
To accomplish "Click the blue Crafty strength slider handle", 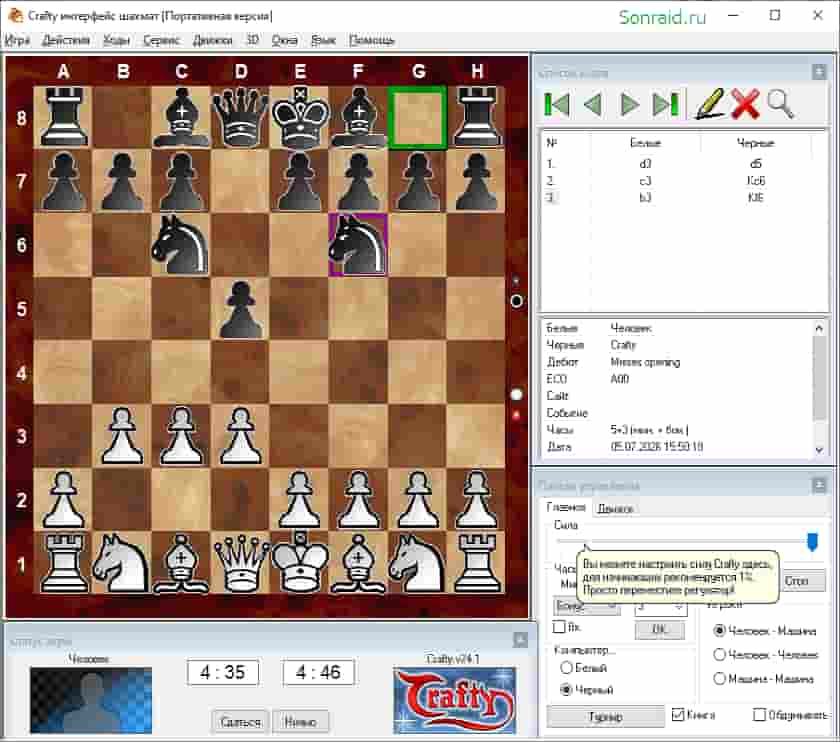I will click(x=812, y=541).
